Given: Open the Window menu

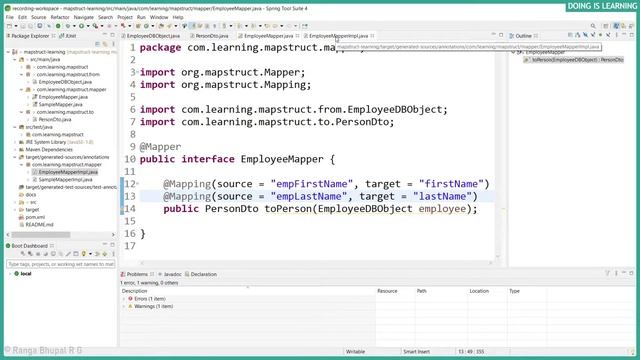Looking at the screenshot, I should [159, 17].
